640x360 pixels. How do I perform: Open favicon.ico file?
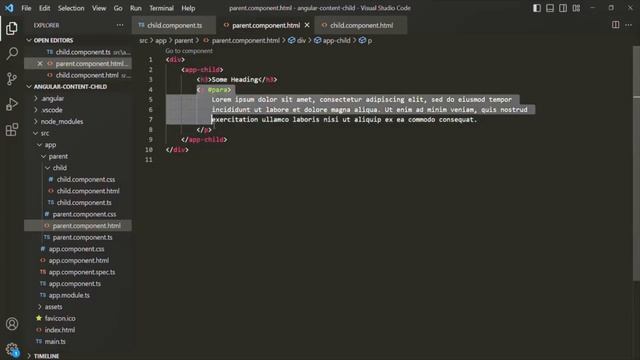[x=60, y=318]
